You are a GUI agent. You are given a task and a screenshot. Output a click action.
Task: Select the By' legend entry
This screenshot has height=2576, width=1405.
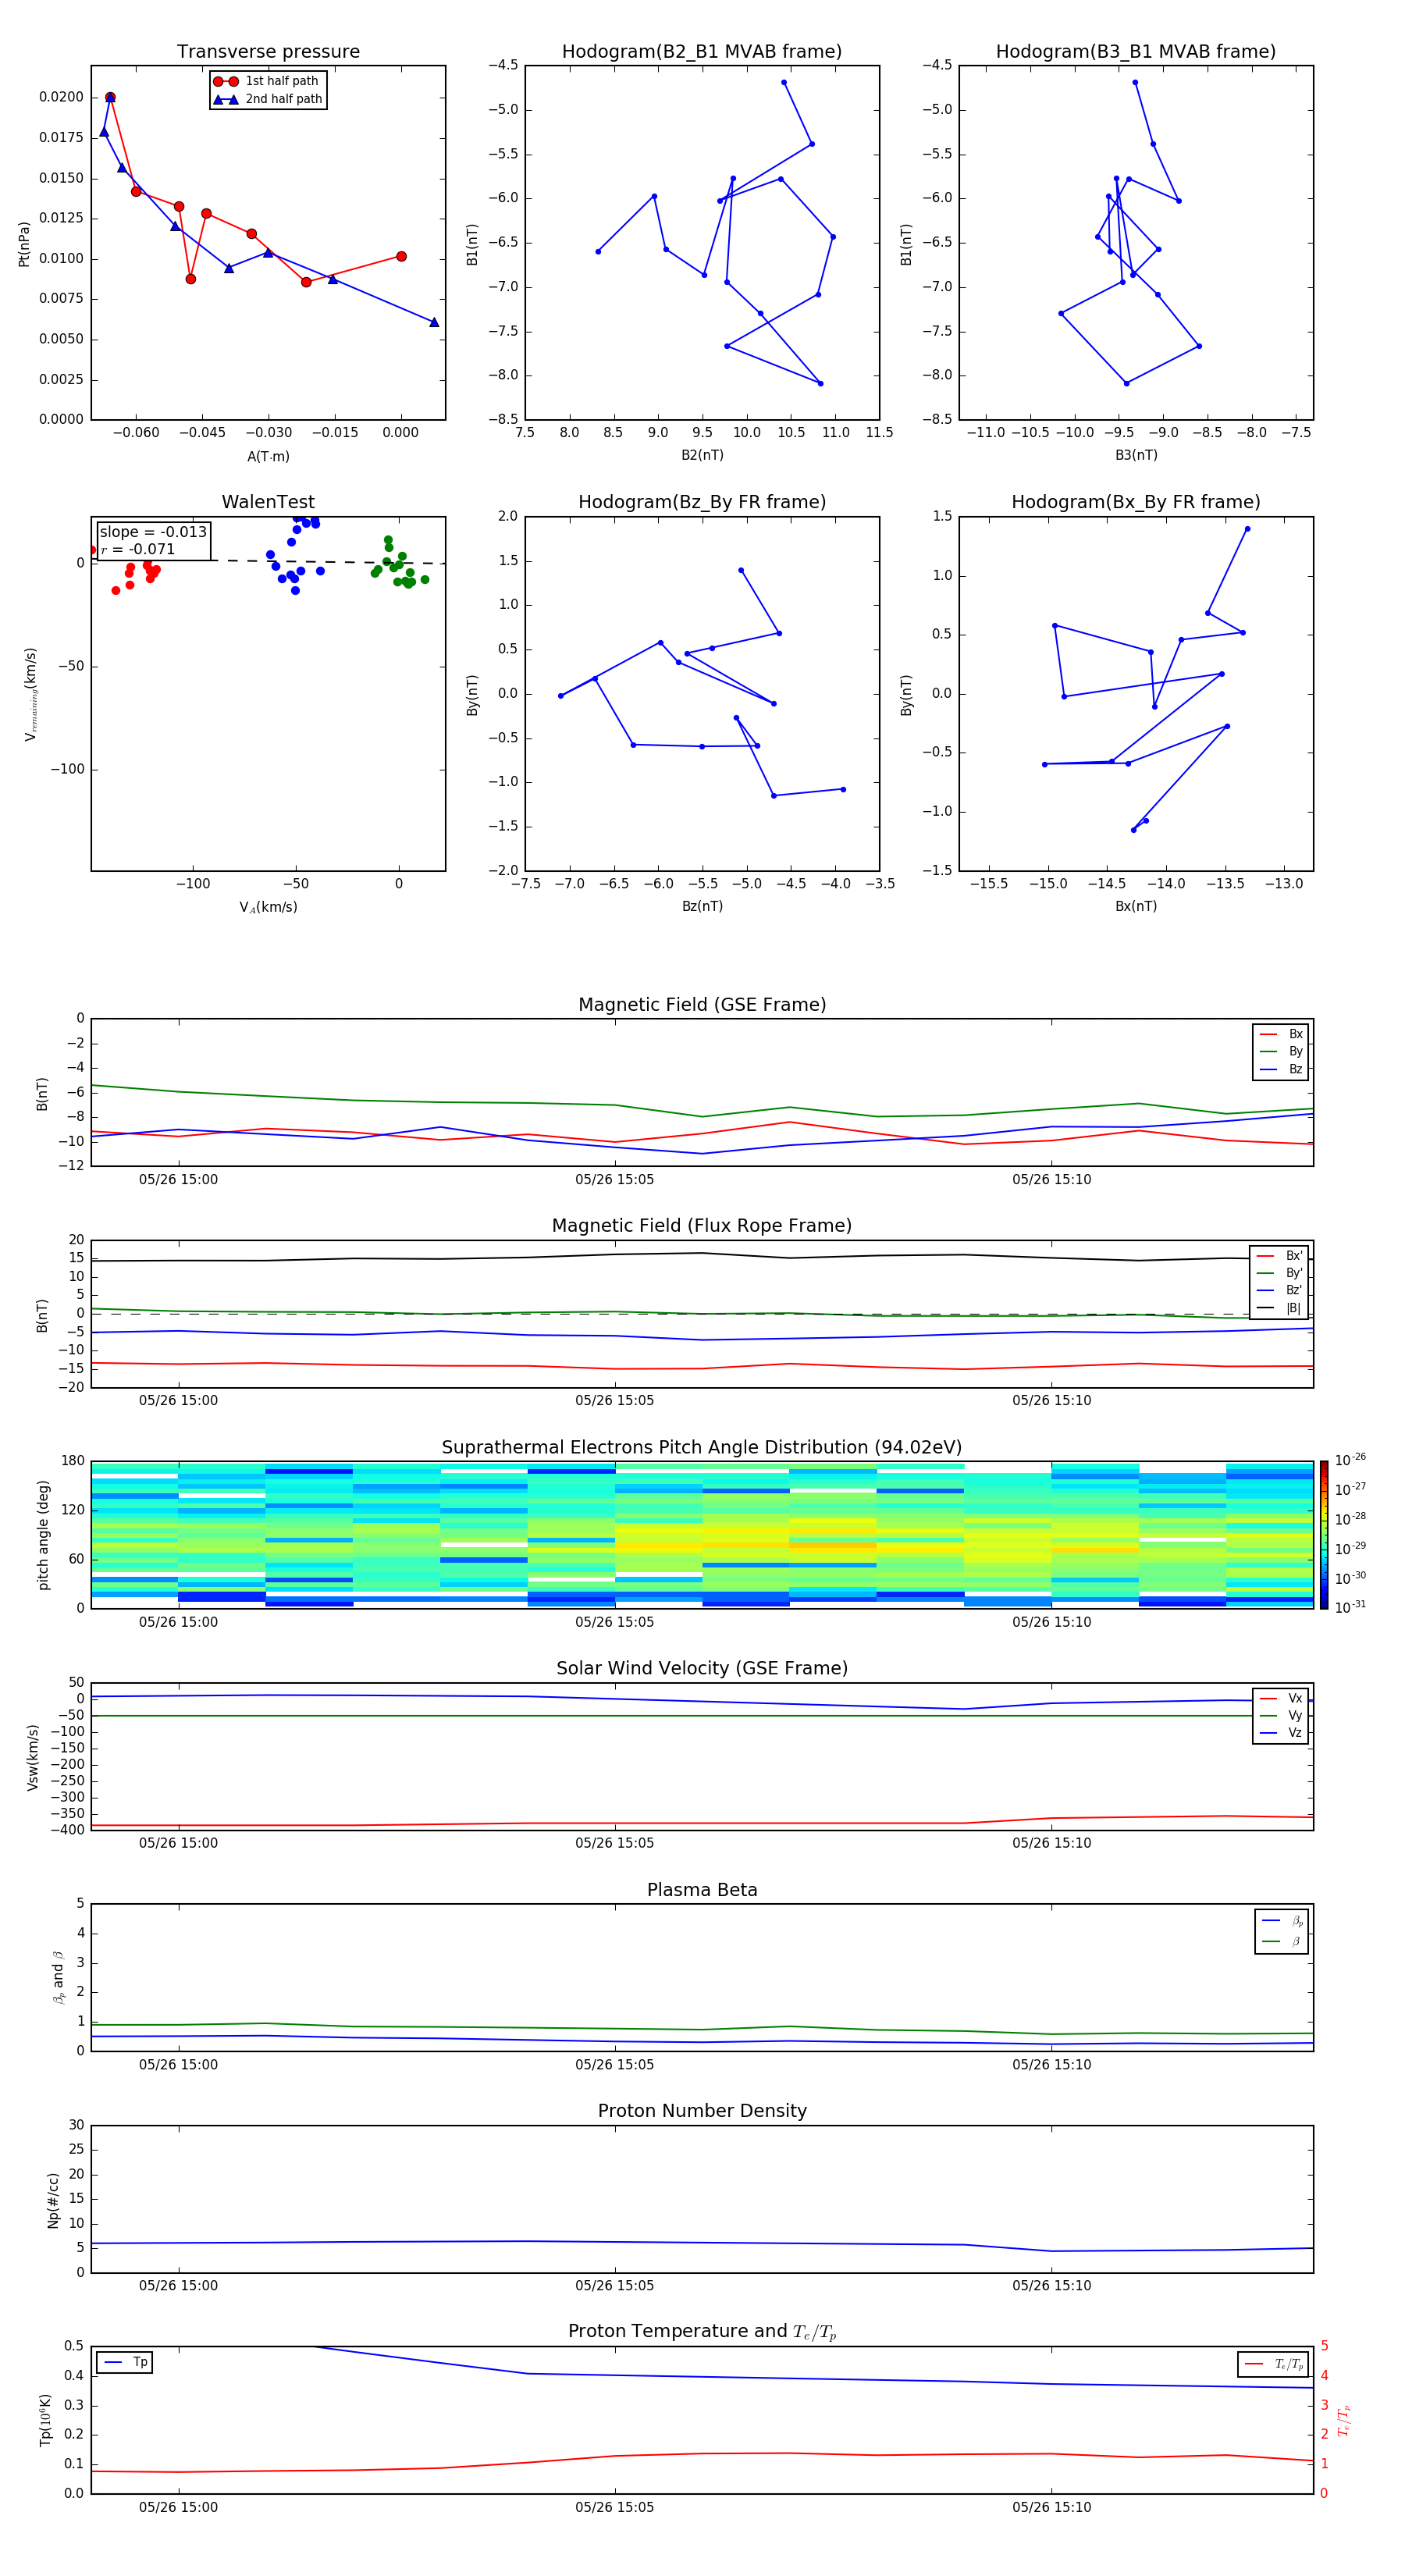pos(1280,1273)
